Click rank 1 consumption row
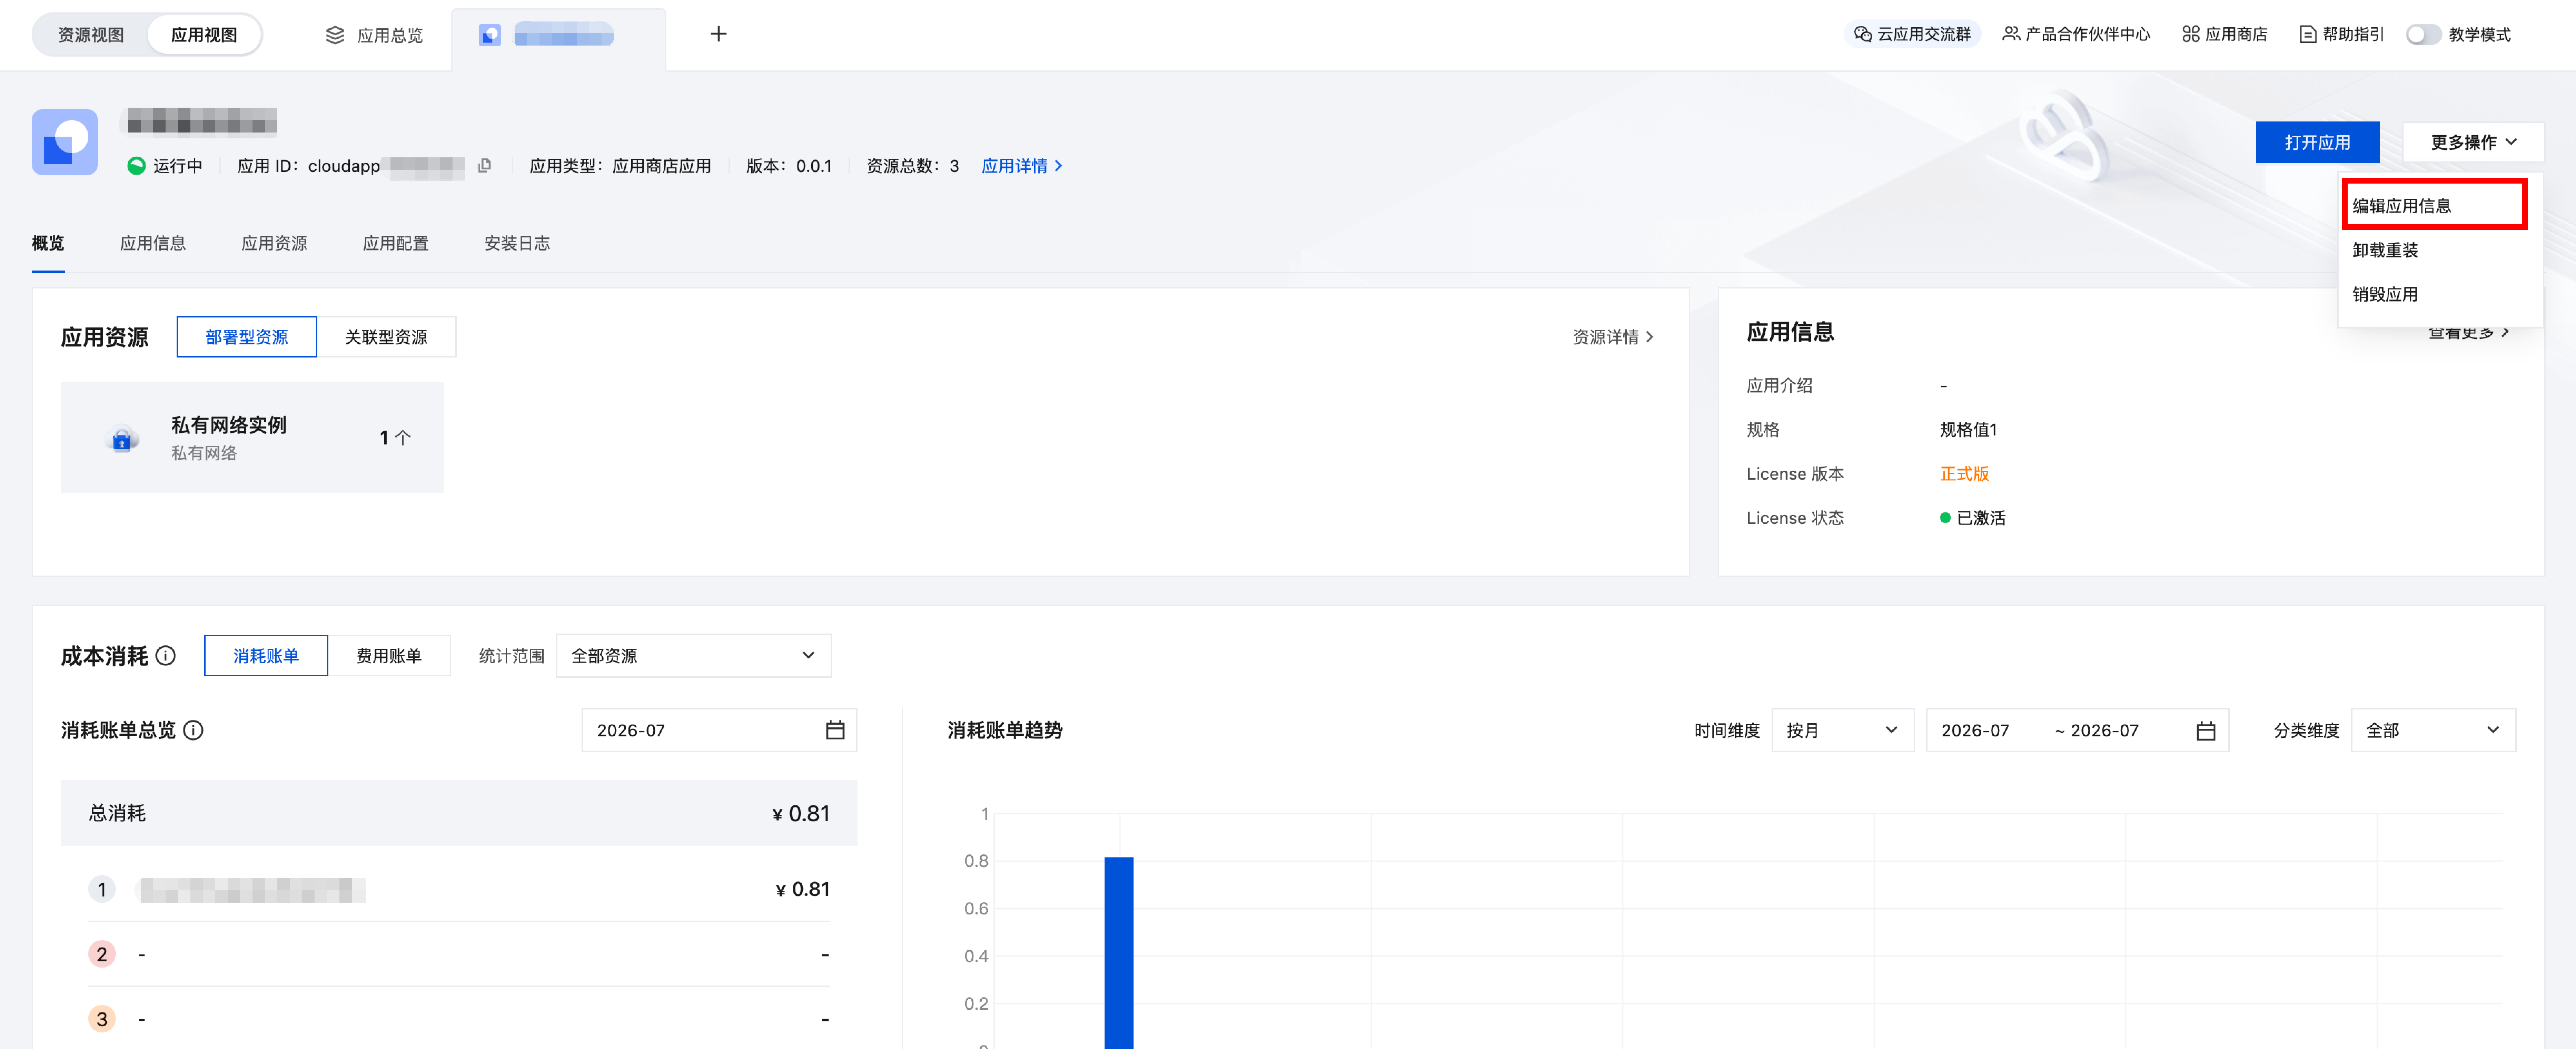This screenshot has width=2576, height=1049. (x=459, y=889)
